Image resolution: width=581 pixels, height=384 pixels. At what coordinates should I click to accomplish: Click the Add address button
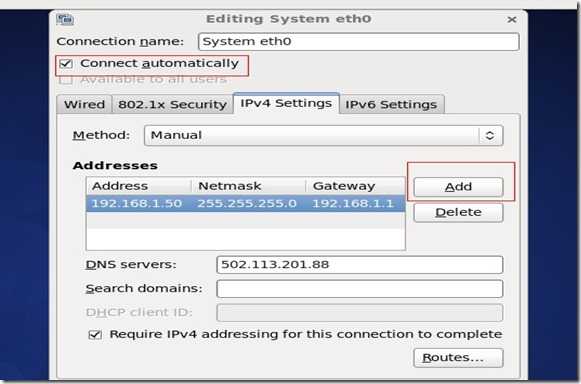[458, 187]
